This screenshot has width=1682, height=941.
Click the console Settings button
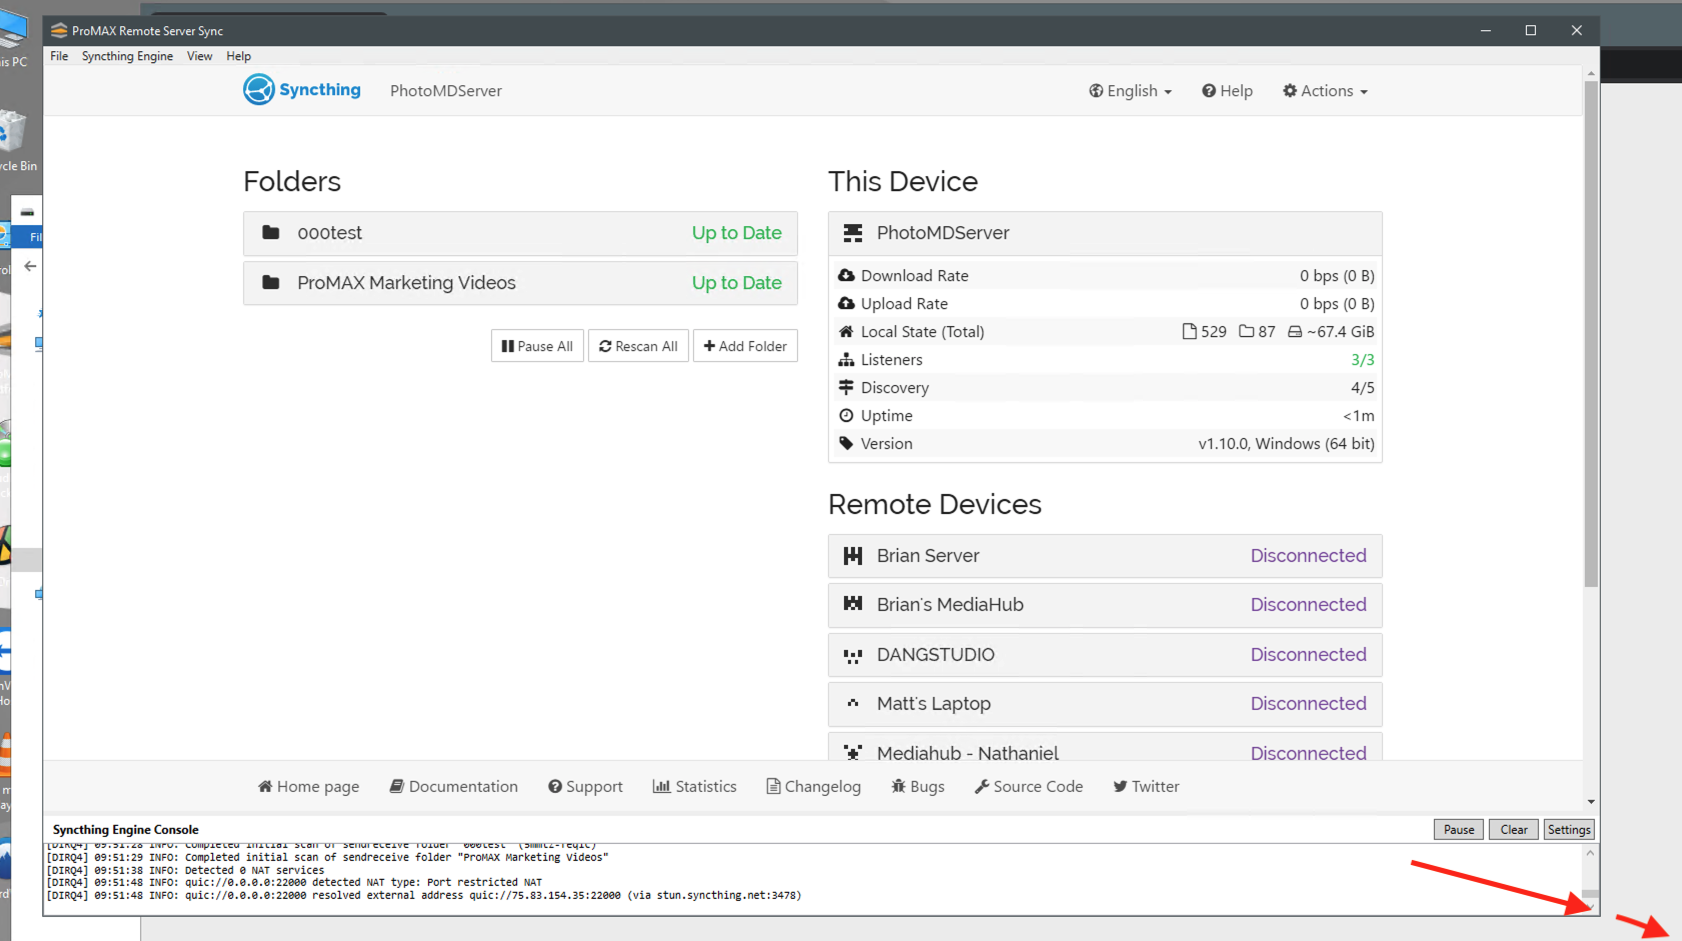tap(1569, 830)
